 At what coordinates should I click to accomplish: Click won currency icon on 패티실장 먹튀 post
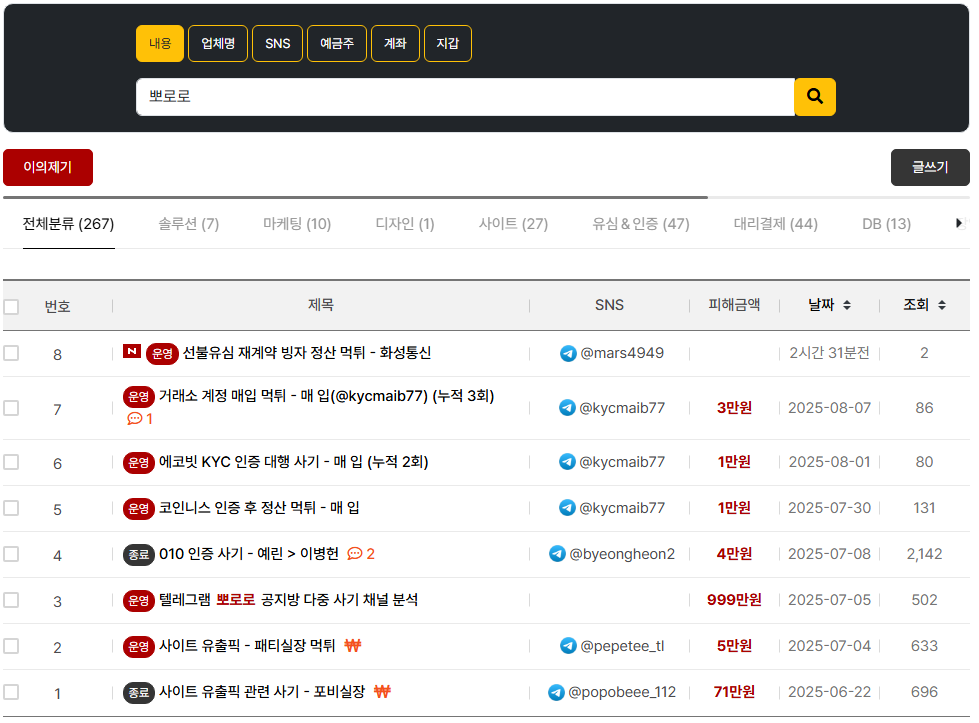tap(353, 645)
